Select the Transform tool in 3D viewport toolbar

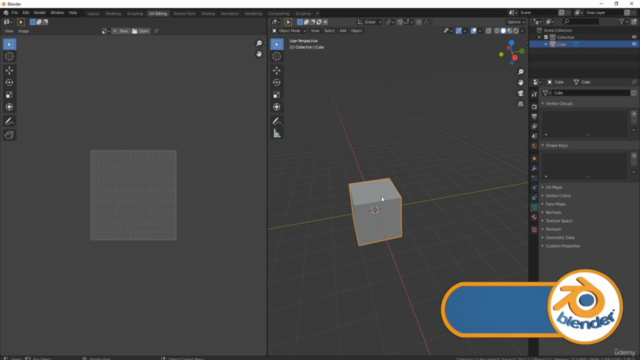coord(276,107)
